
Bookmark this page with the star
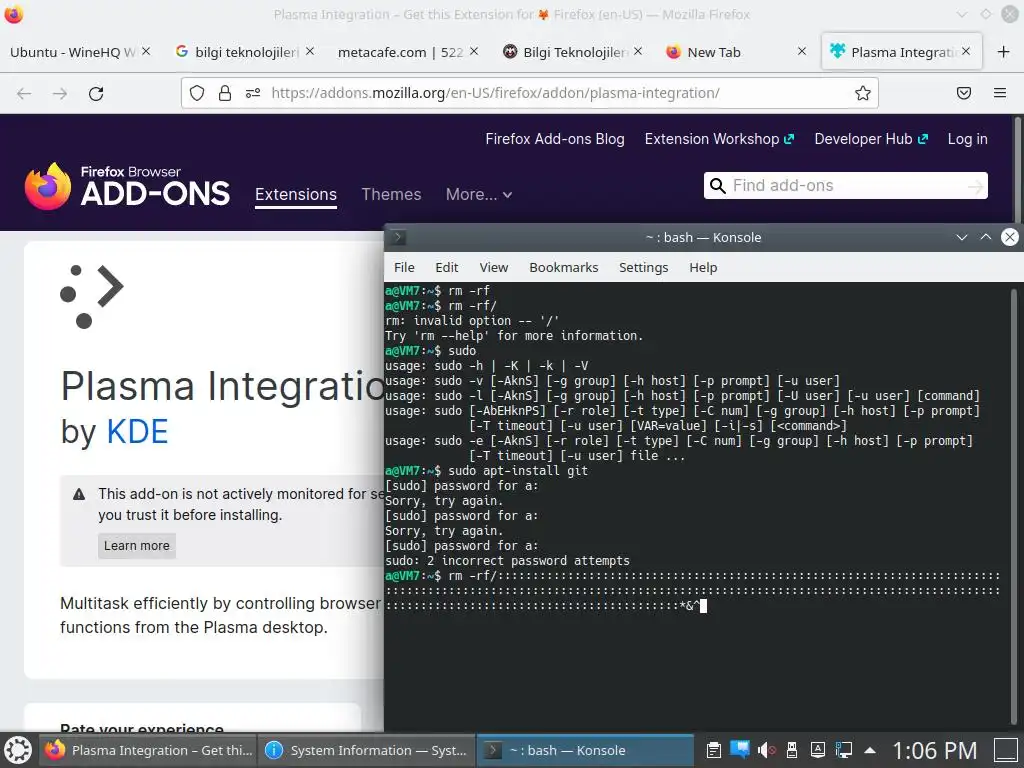863,93
